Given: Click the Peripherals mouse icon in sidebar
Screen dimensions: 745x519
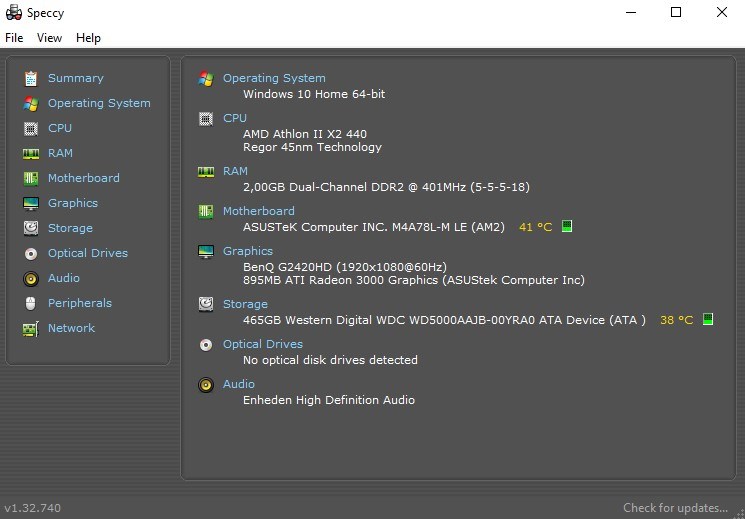Looking at the screenshot, I should pos(30,303).
